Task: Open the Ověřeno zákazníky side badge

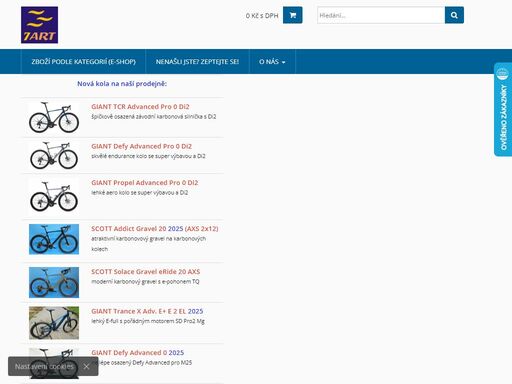Action: click(x=503, y=109)
